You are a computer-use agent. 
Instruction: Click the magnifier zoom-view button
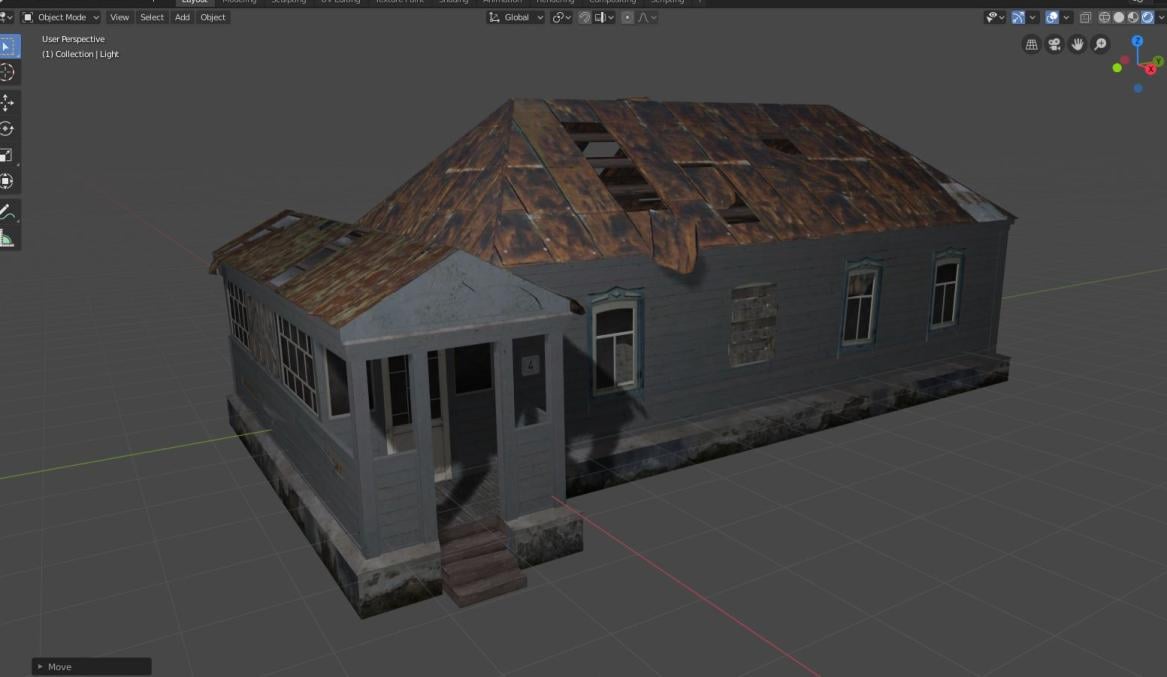coord(1100,45)
